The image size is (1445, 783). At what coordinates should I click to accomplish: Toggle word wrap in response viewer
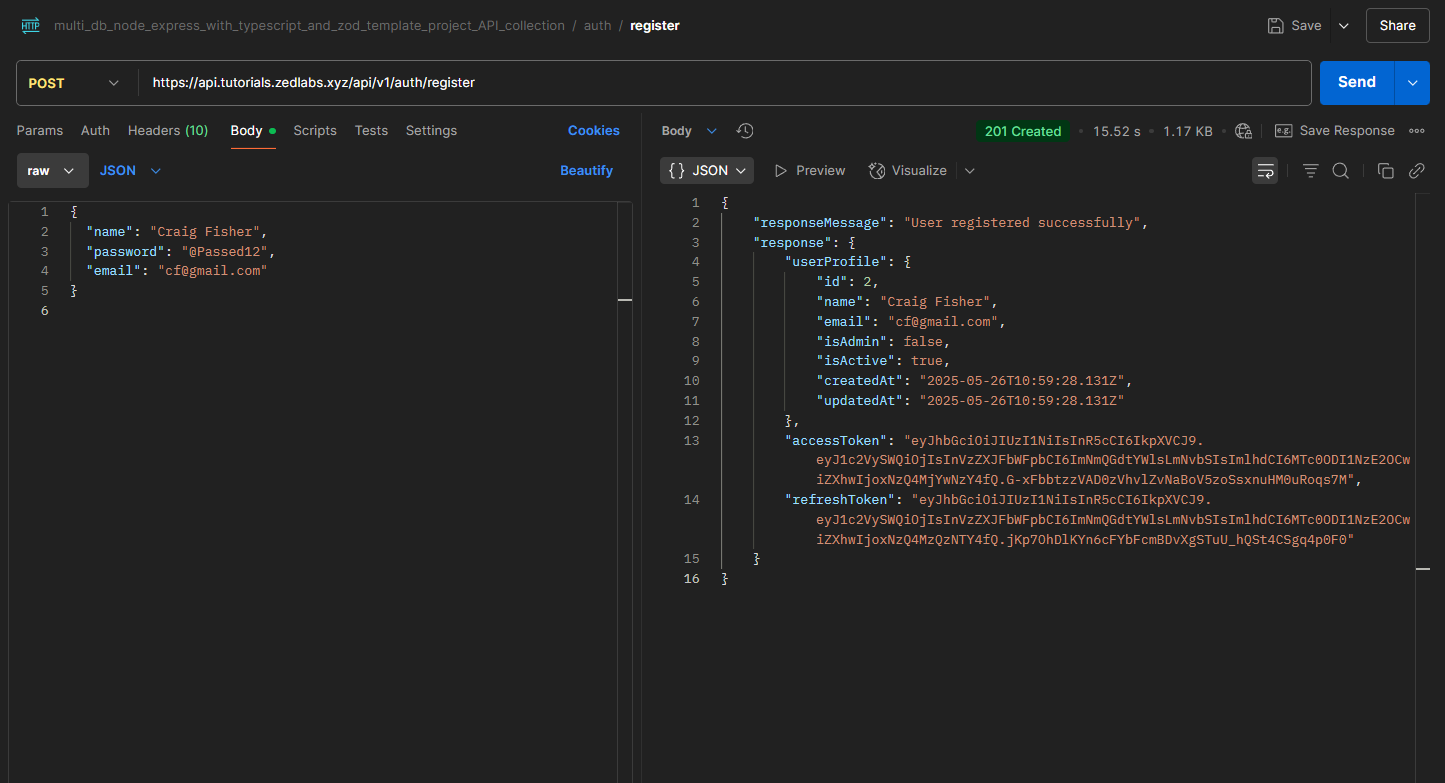pos(1265,171)
